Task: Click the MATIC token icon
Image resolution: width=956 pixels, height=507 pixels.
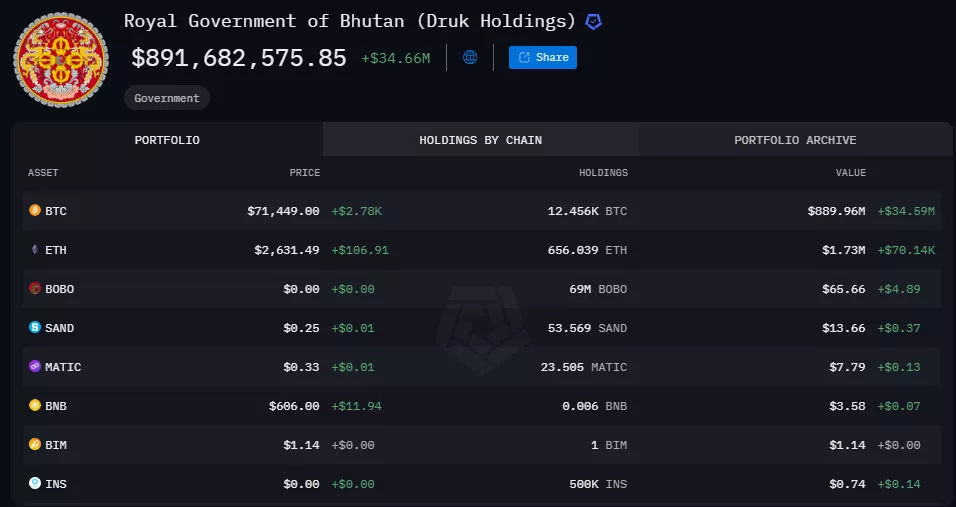Action: (35, 367)
